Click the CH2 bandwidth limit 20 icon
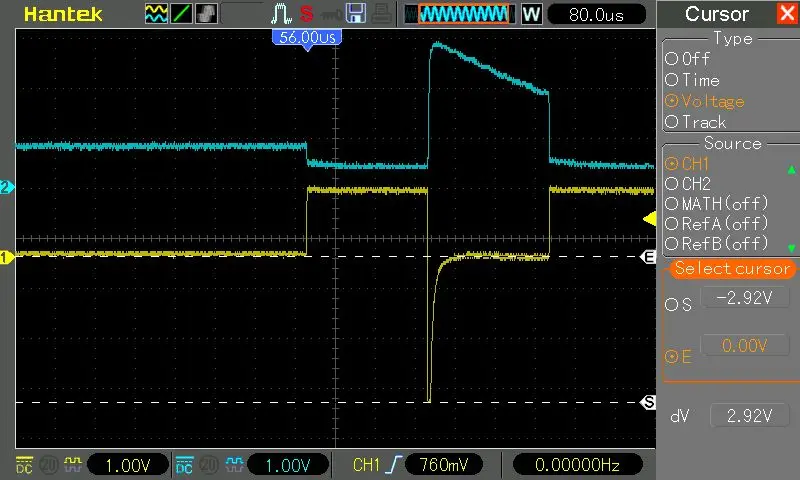Image resolution: width=800 pixels, height=480 pixels. point(209,465)
